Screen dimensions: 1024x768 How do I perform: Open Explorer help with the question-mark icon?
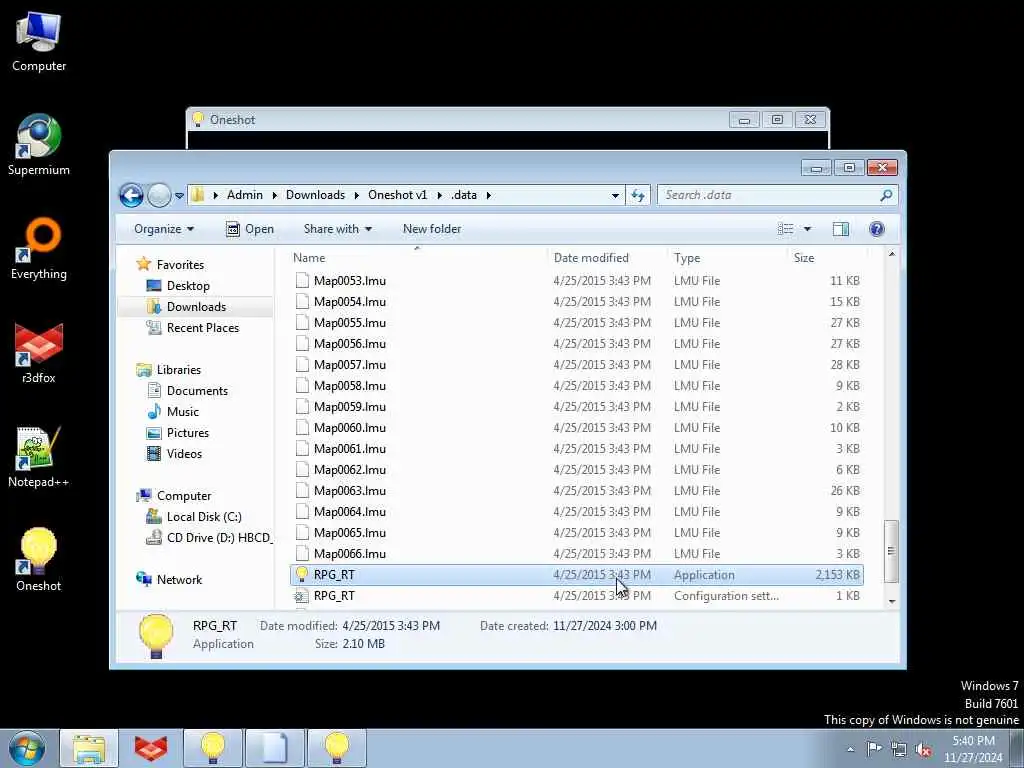click(x=876, y=229)
